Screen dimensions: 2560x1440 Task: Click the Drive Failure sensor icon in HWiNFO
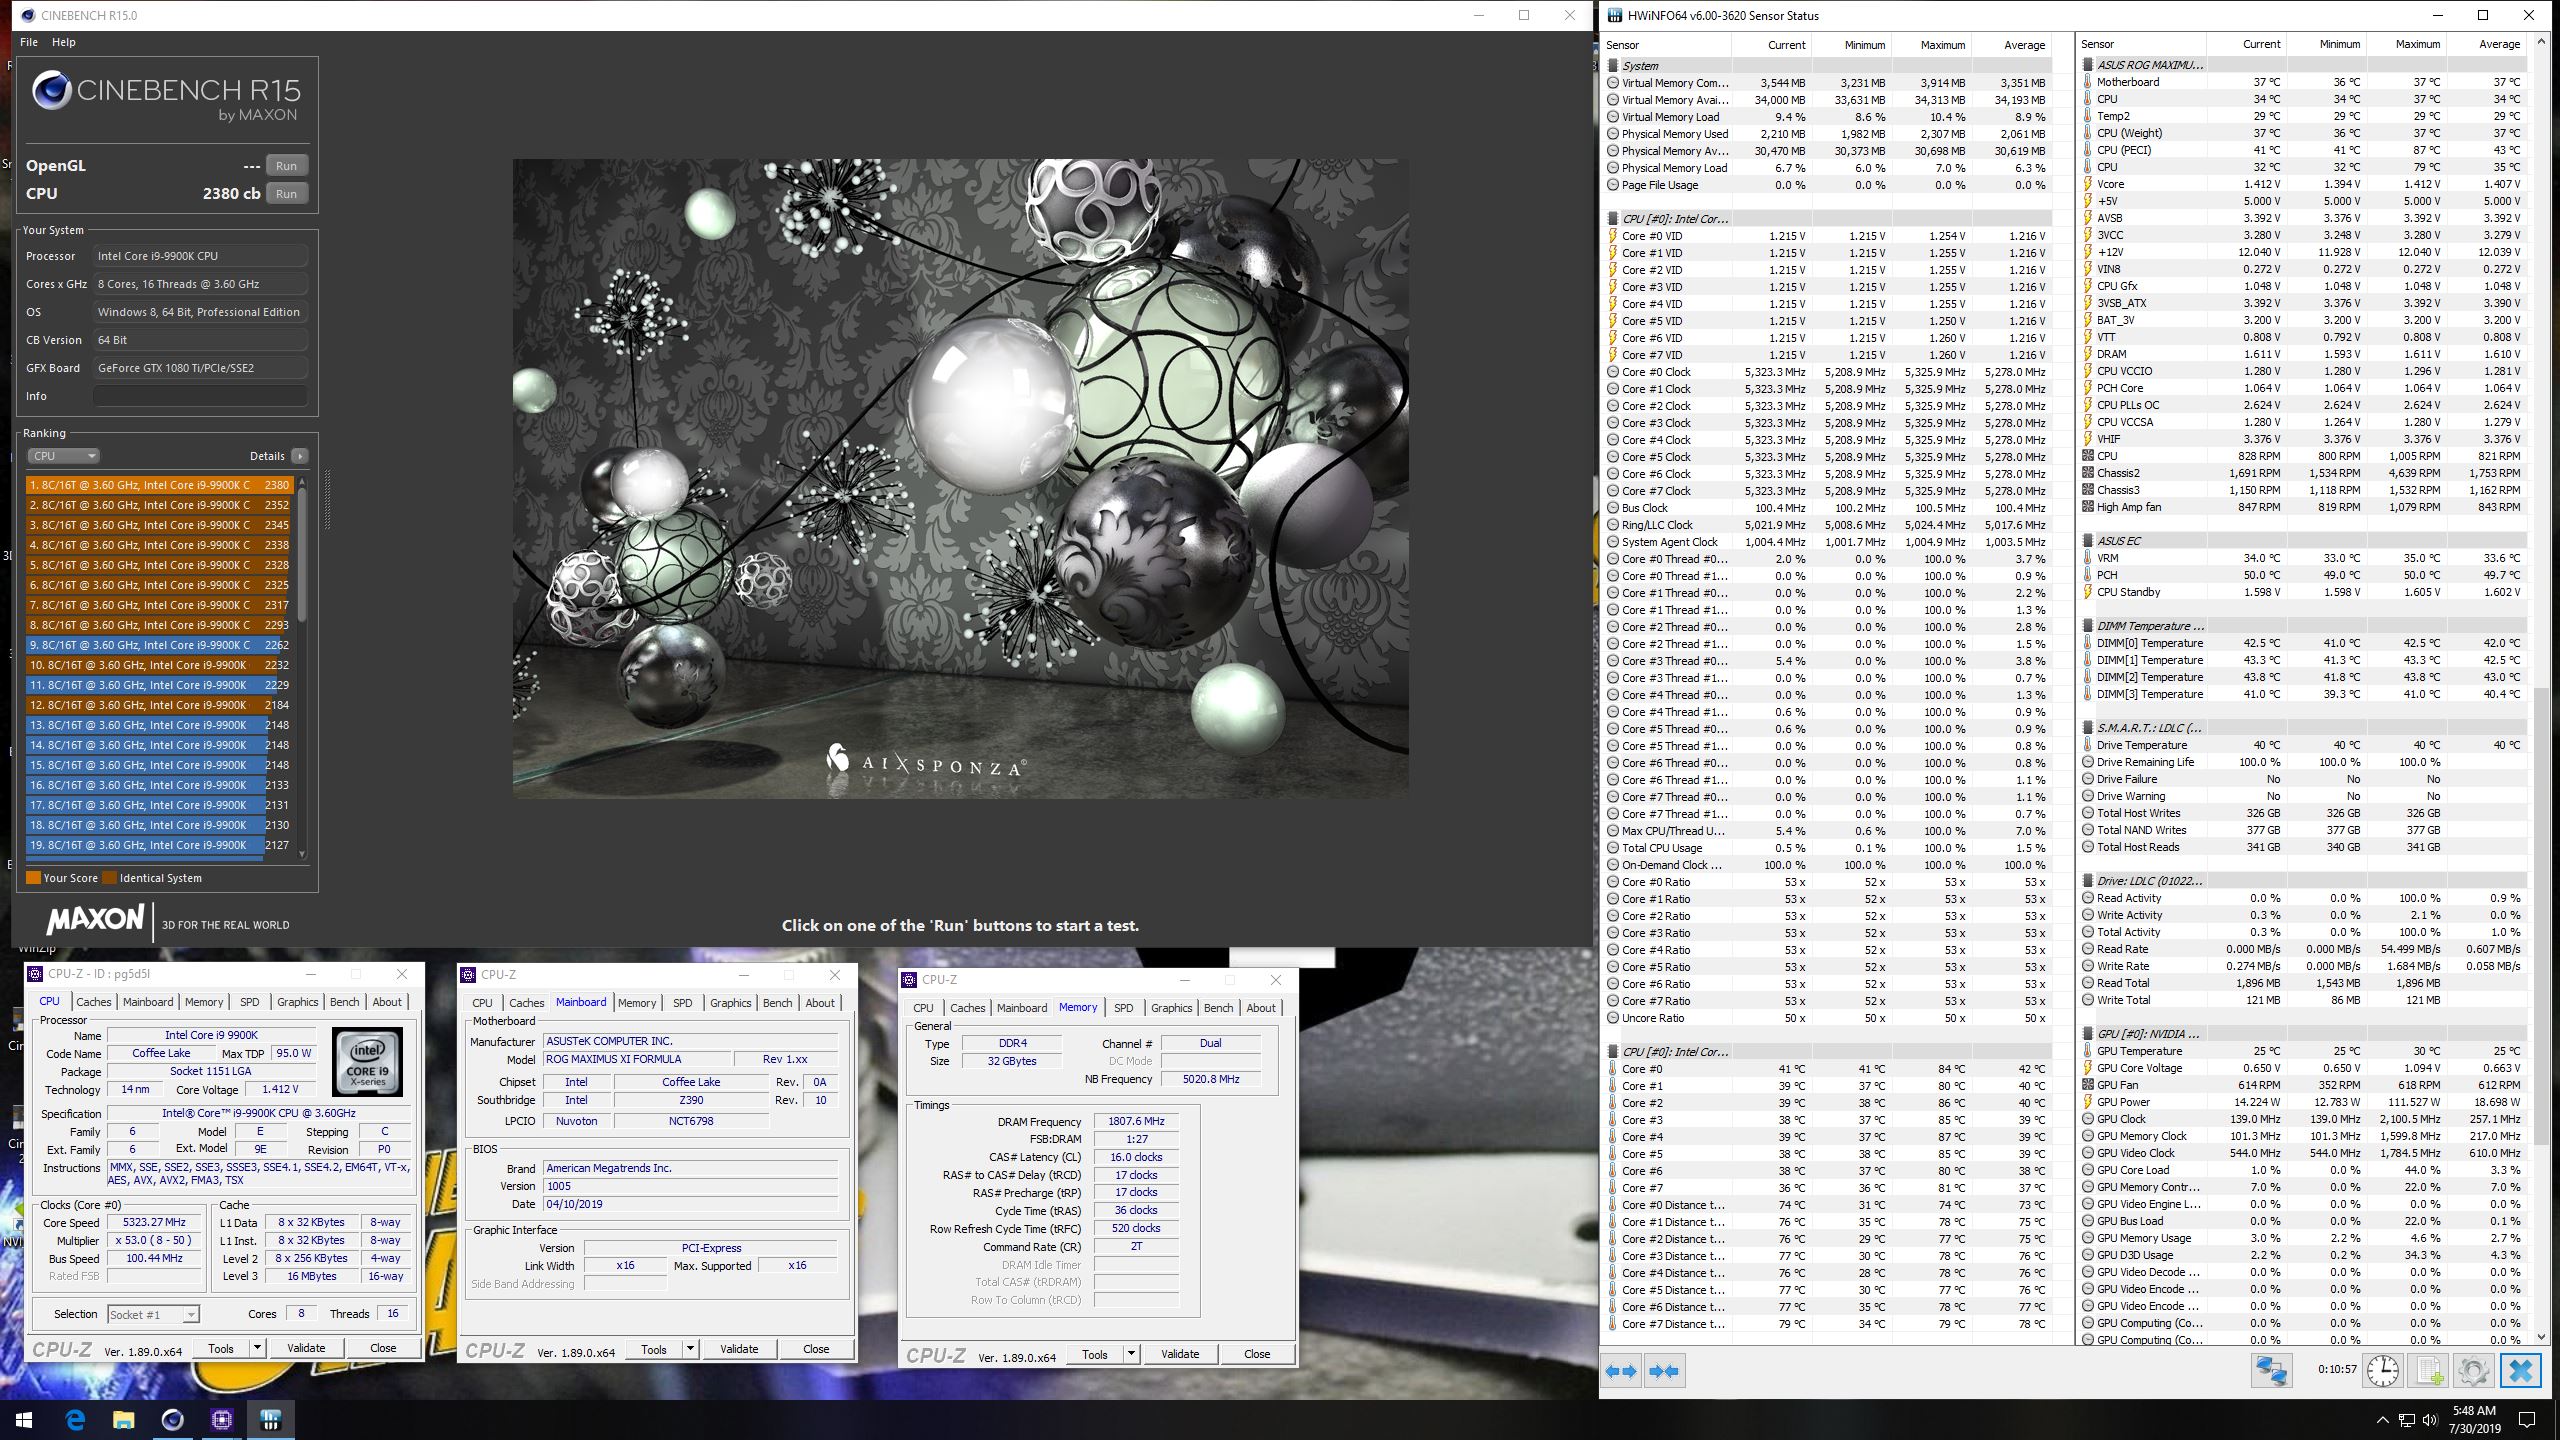(x=2088, y=779)
